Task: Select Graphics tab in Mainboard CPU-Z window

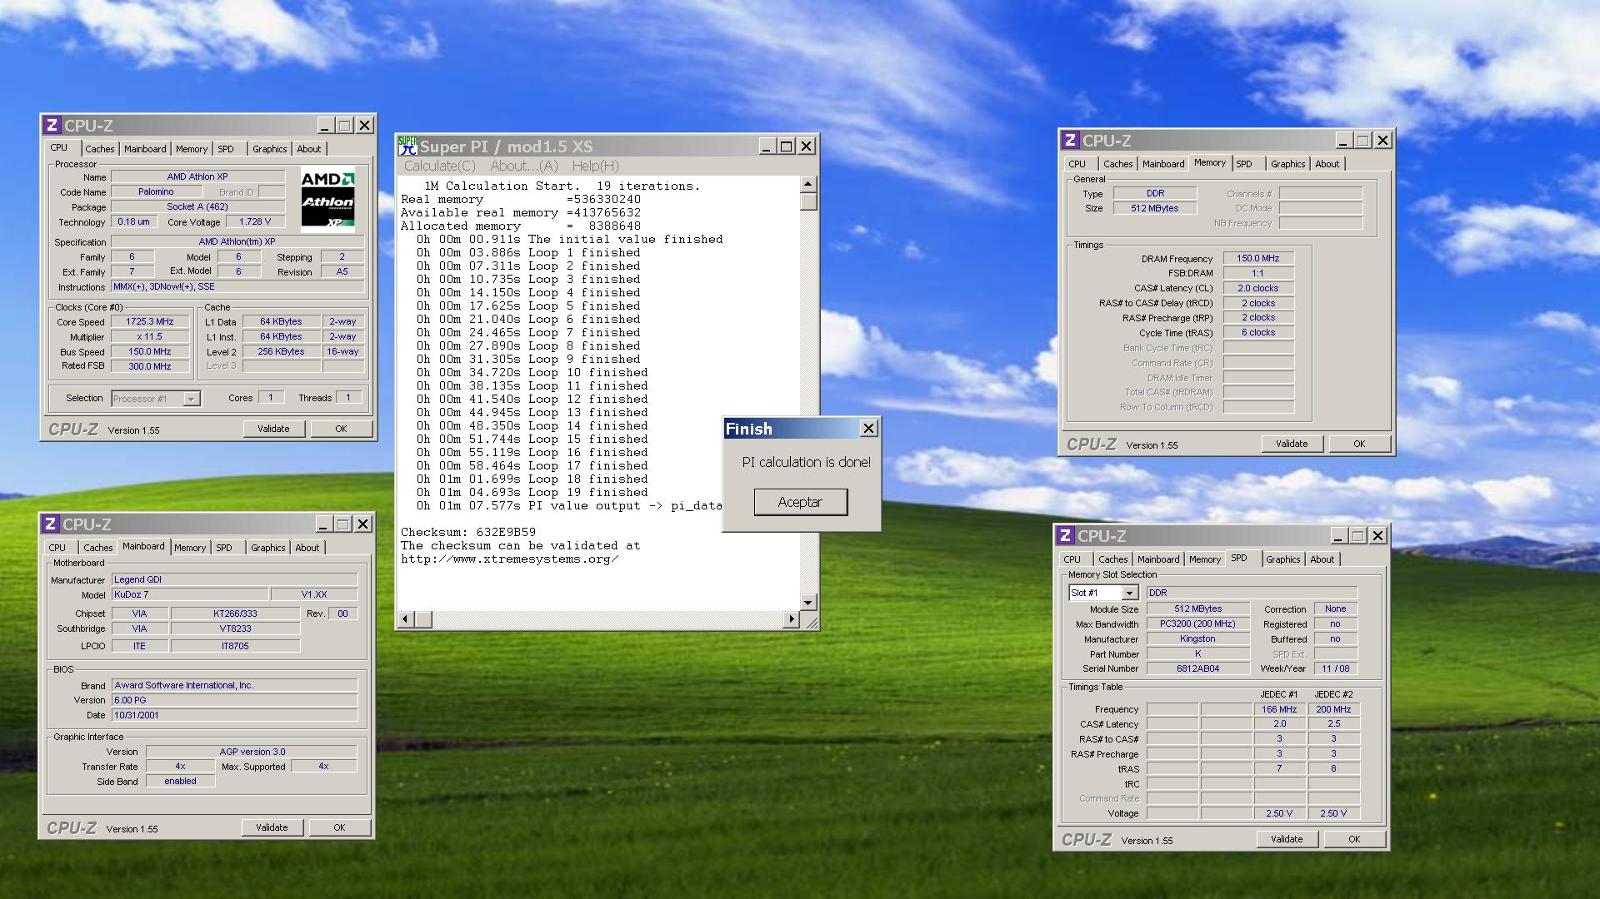Action: pyautogui.click(x=267, y=548)
